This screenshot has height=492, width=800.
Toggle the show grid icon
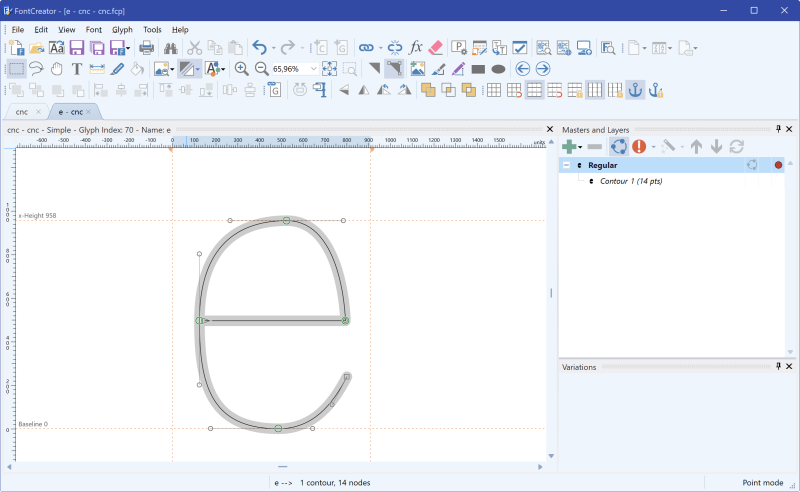coord(493,90)
